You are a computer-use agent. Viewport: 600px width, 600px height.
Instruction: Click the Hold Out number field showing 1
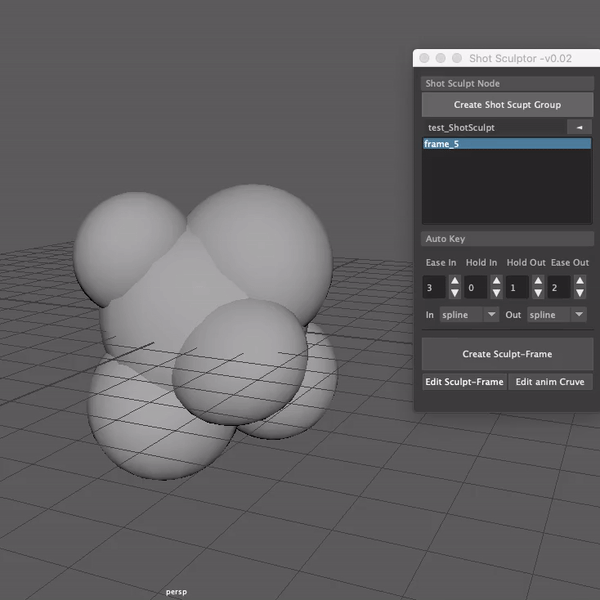tap(517, 287)
